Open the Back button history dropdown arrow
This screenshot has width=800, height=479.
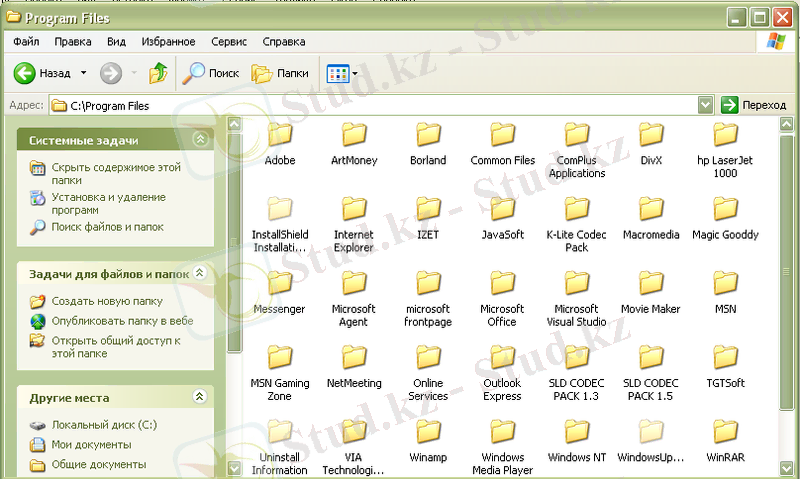83,73
